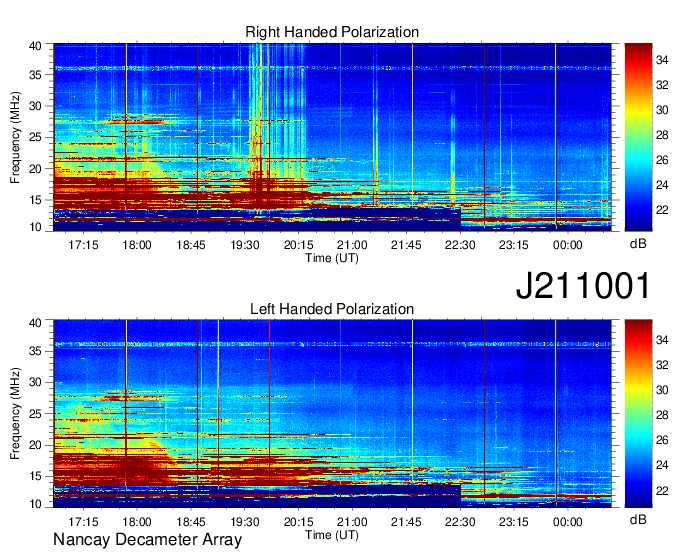Click the 18:45 time tick under the Left Handed plot
The height and width of the screenshot is (552, 680).
click(x=191, y=522)
